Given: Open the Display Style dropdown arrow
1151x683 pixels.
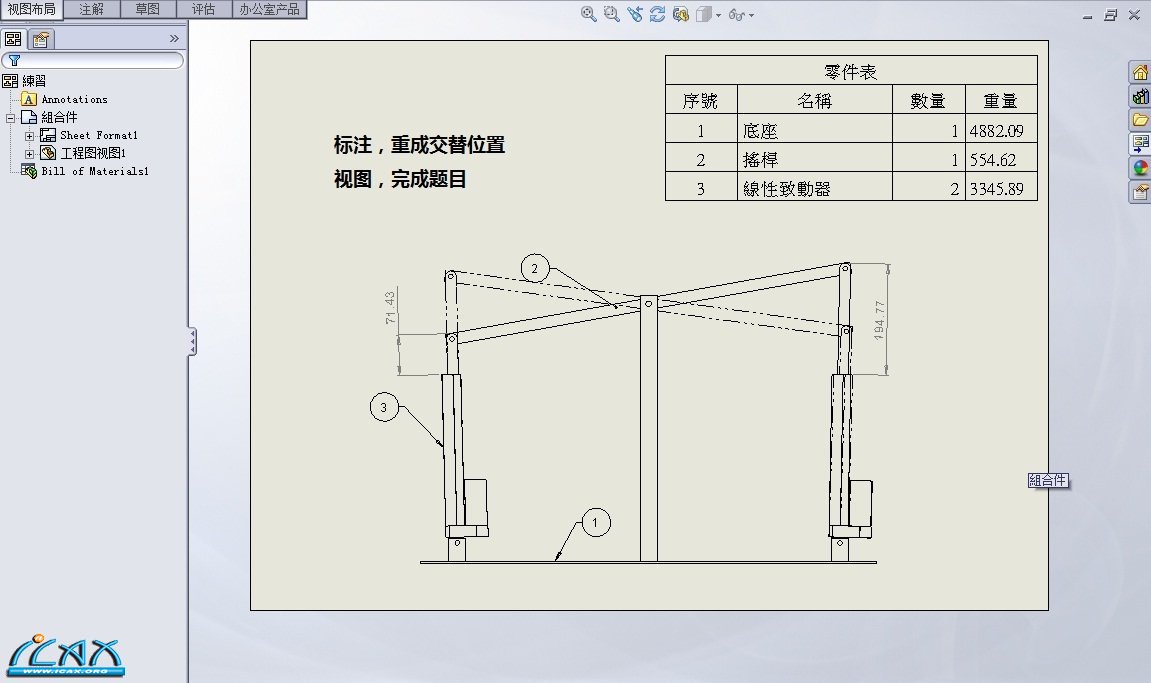Looking at the screenshot, I should 718,15.
